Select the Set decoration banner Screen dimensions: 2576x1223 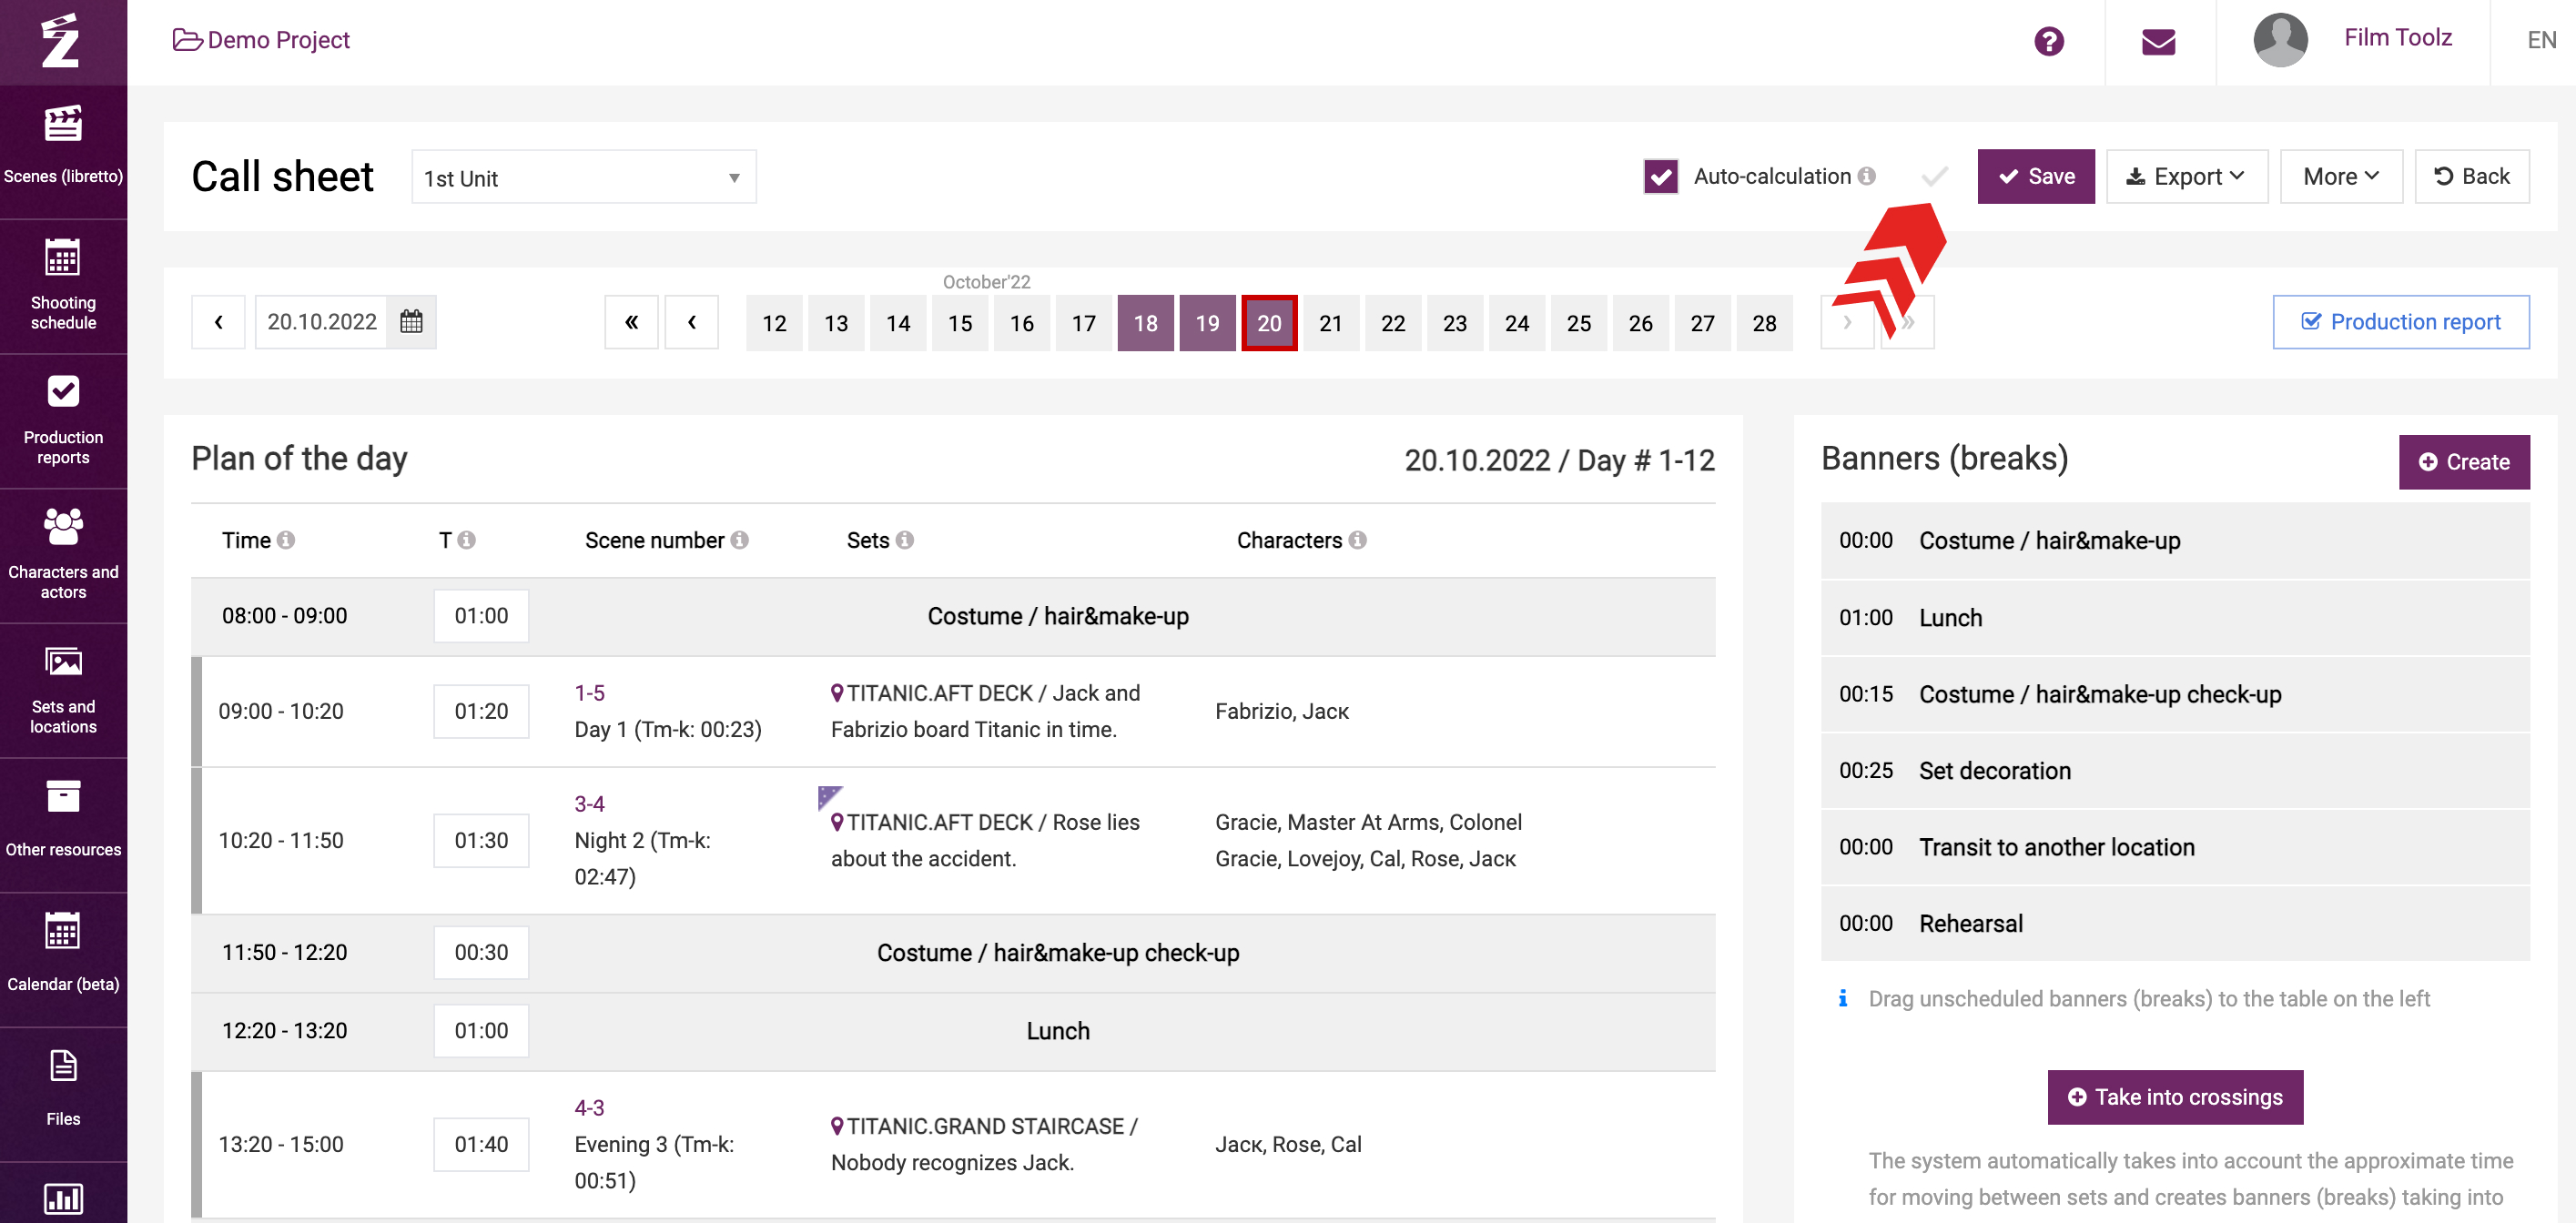tap(2174, 770)
